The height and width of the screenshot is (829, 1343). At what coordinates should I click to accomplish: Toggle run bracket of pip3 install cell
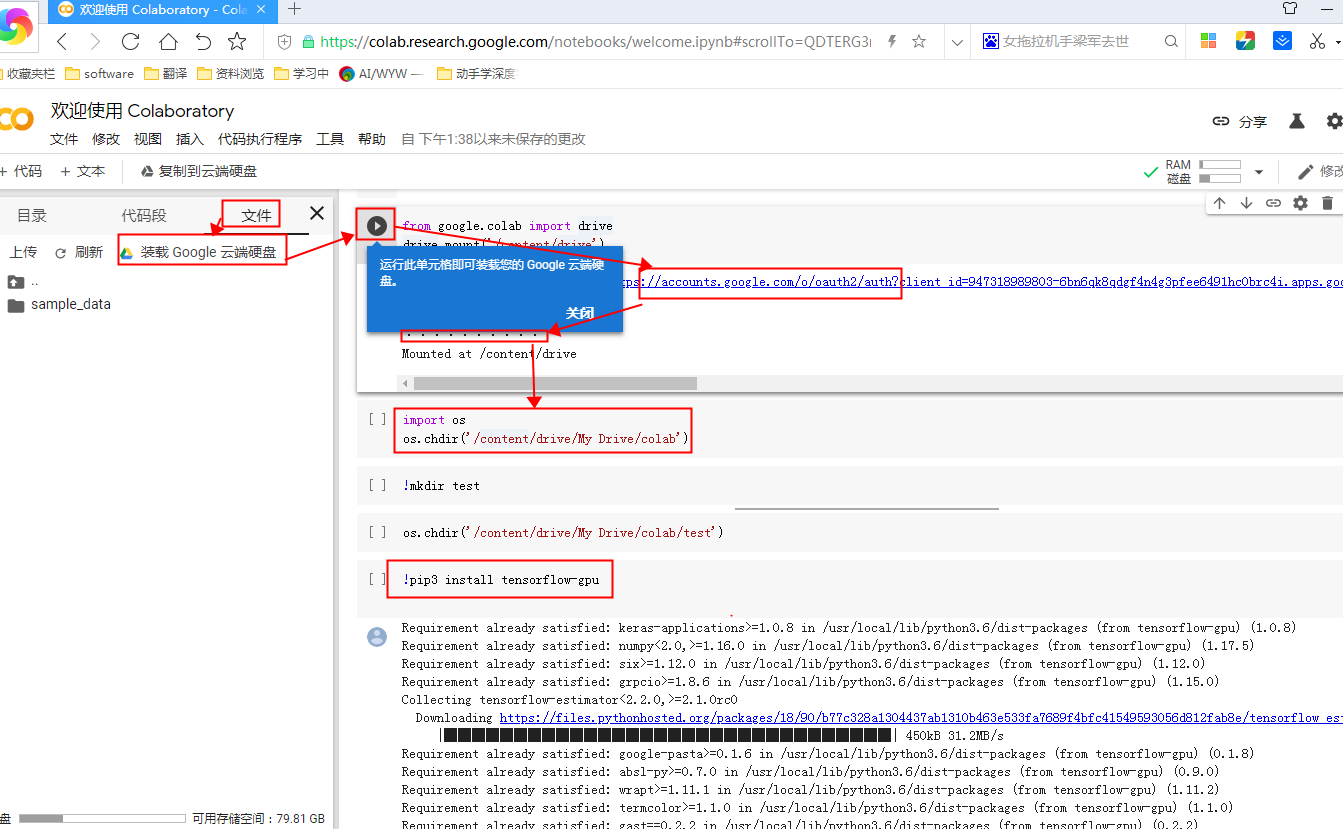point(377,579)
